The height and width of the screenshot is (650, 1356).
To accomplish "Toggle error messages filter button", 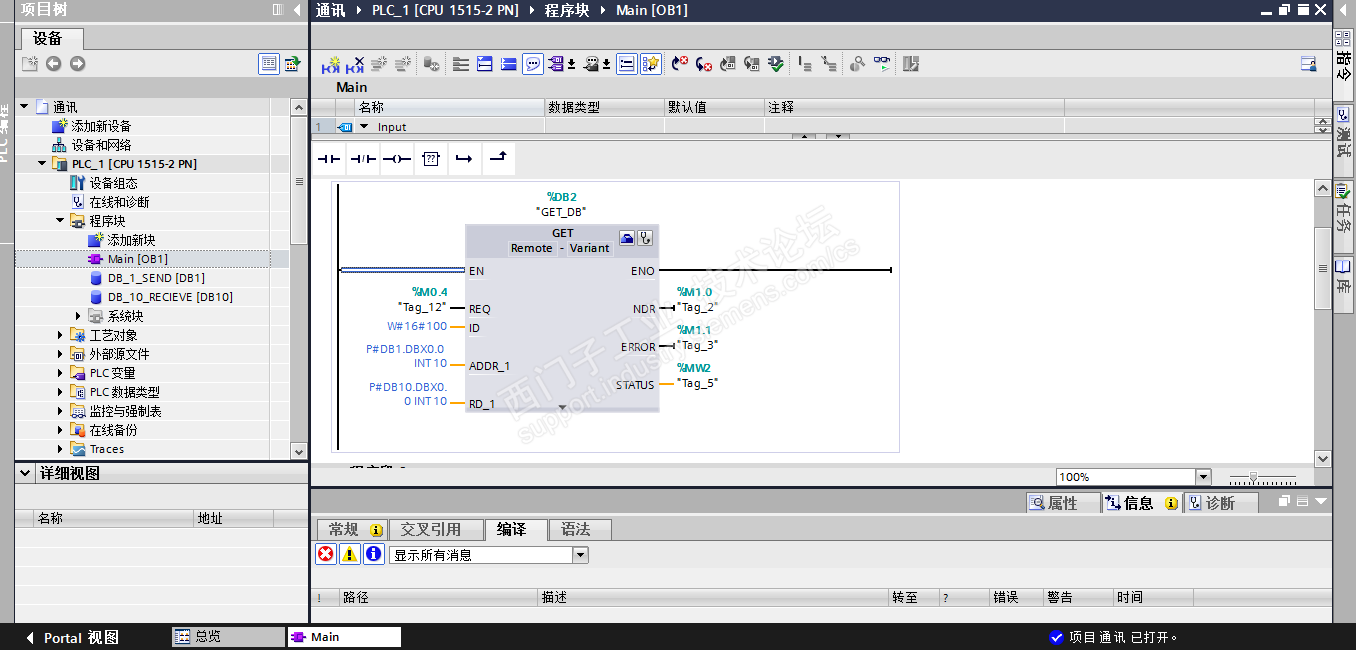I will [x=326, y=554].
